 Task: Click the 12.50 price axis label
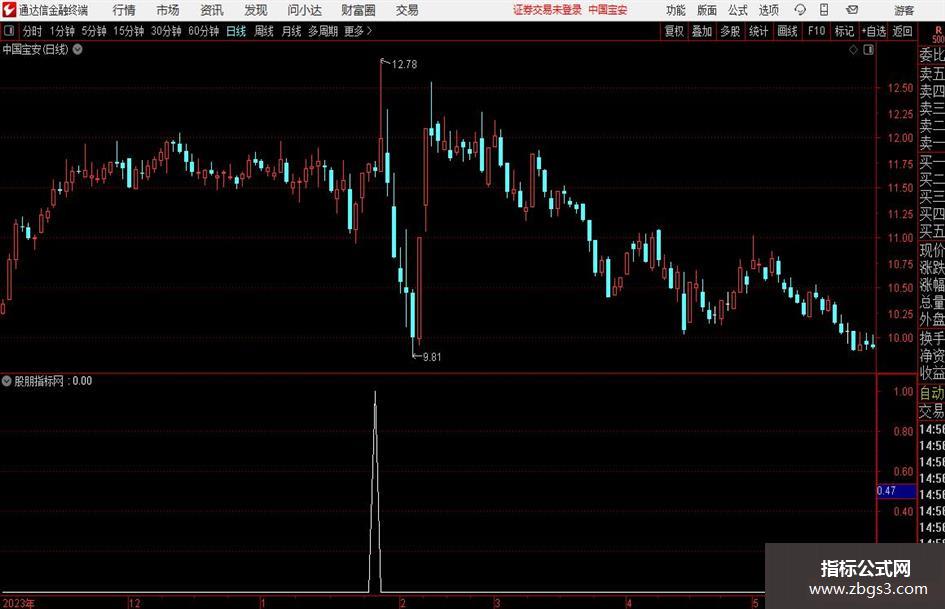(900, 88)
